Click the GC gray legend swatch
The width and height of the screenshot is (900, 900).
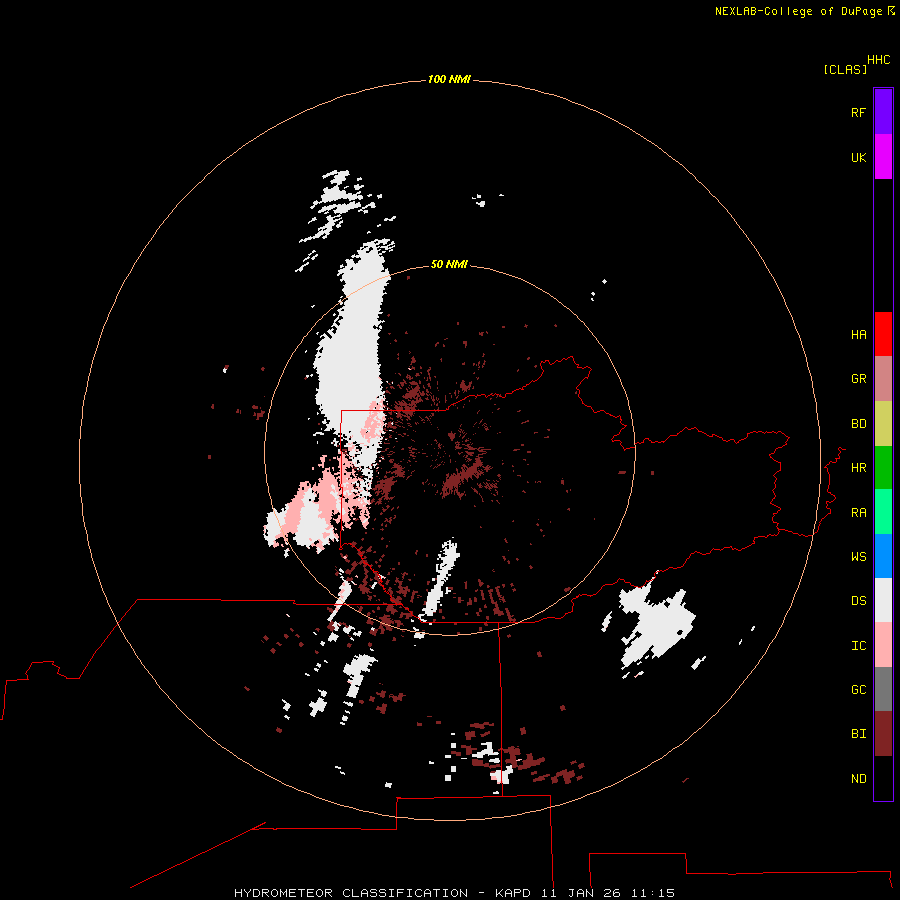click(x=883, y=689)
